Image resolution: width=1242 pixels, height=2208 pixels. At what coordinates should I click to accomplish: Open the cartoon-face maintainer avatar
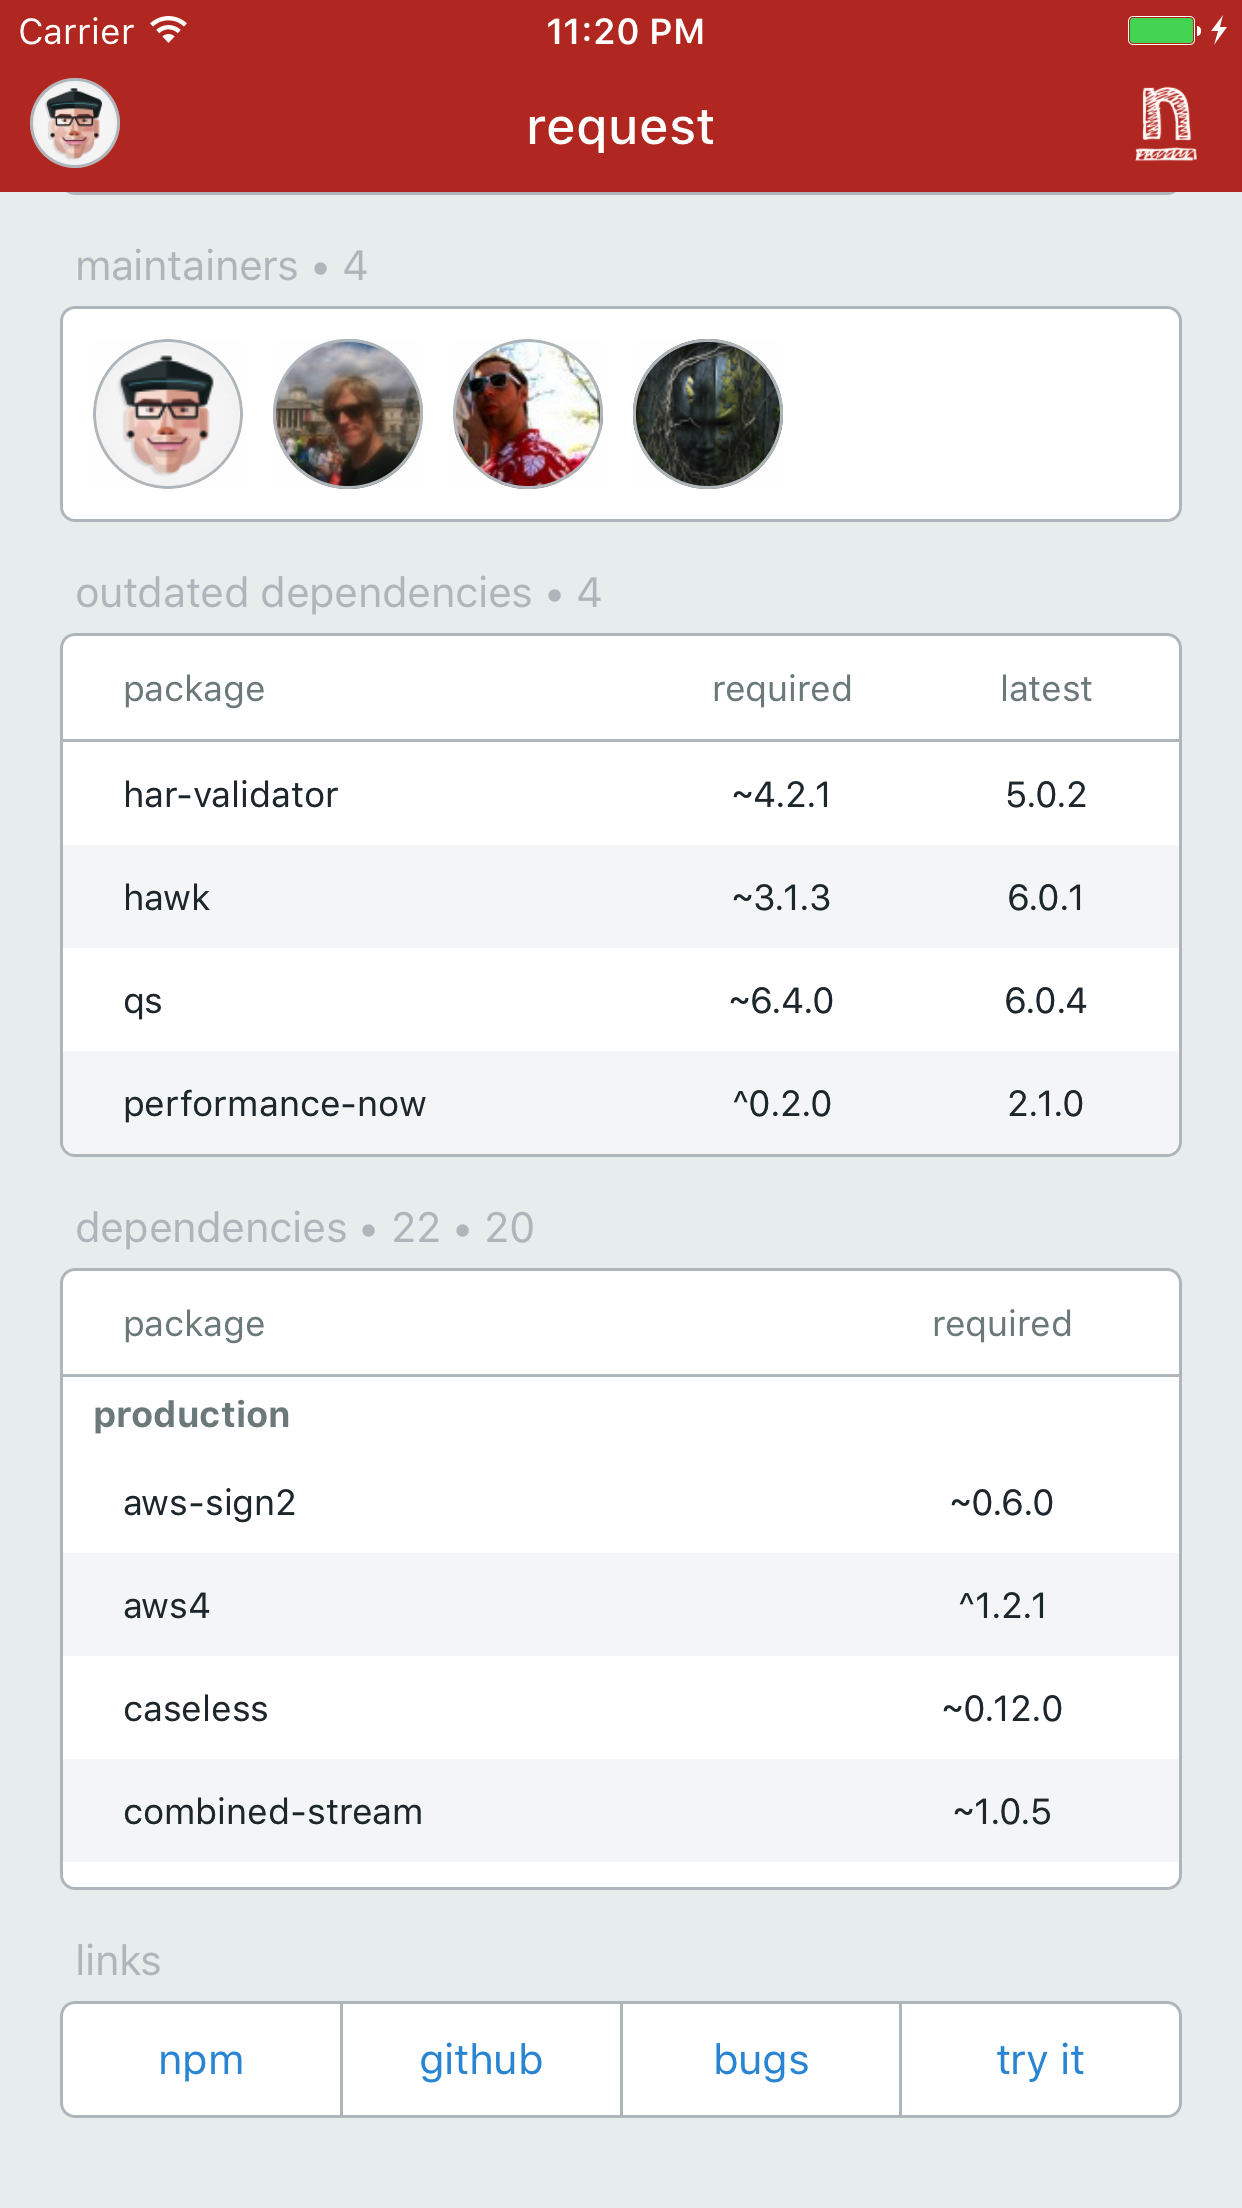(x=168, y=414)
